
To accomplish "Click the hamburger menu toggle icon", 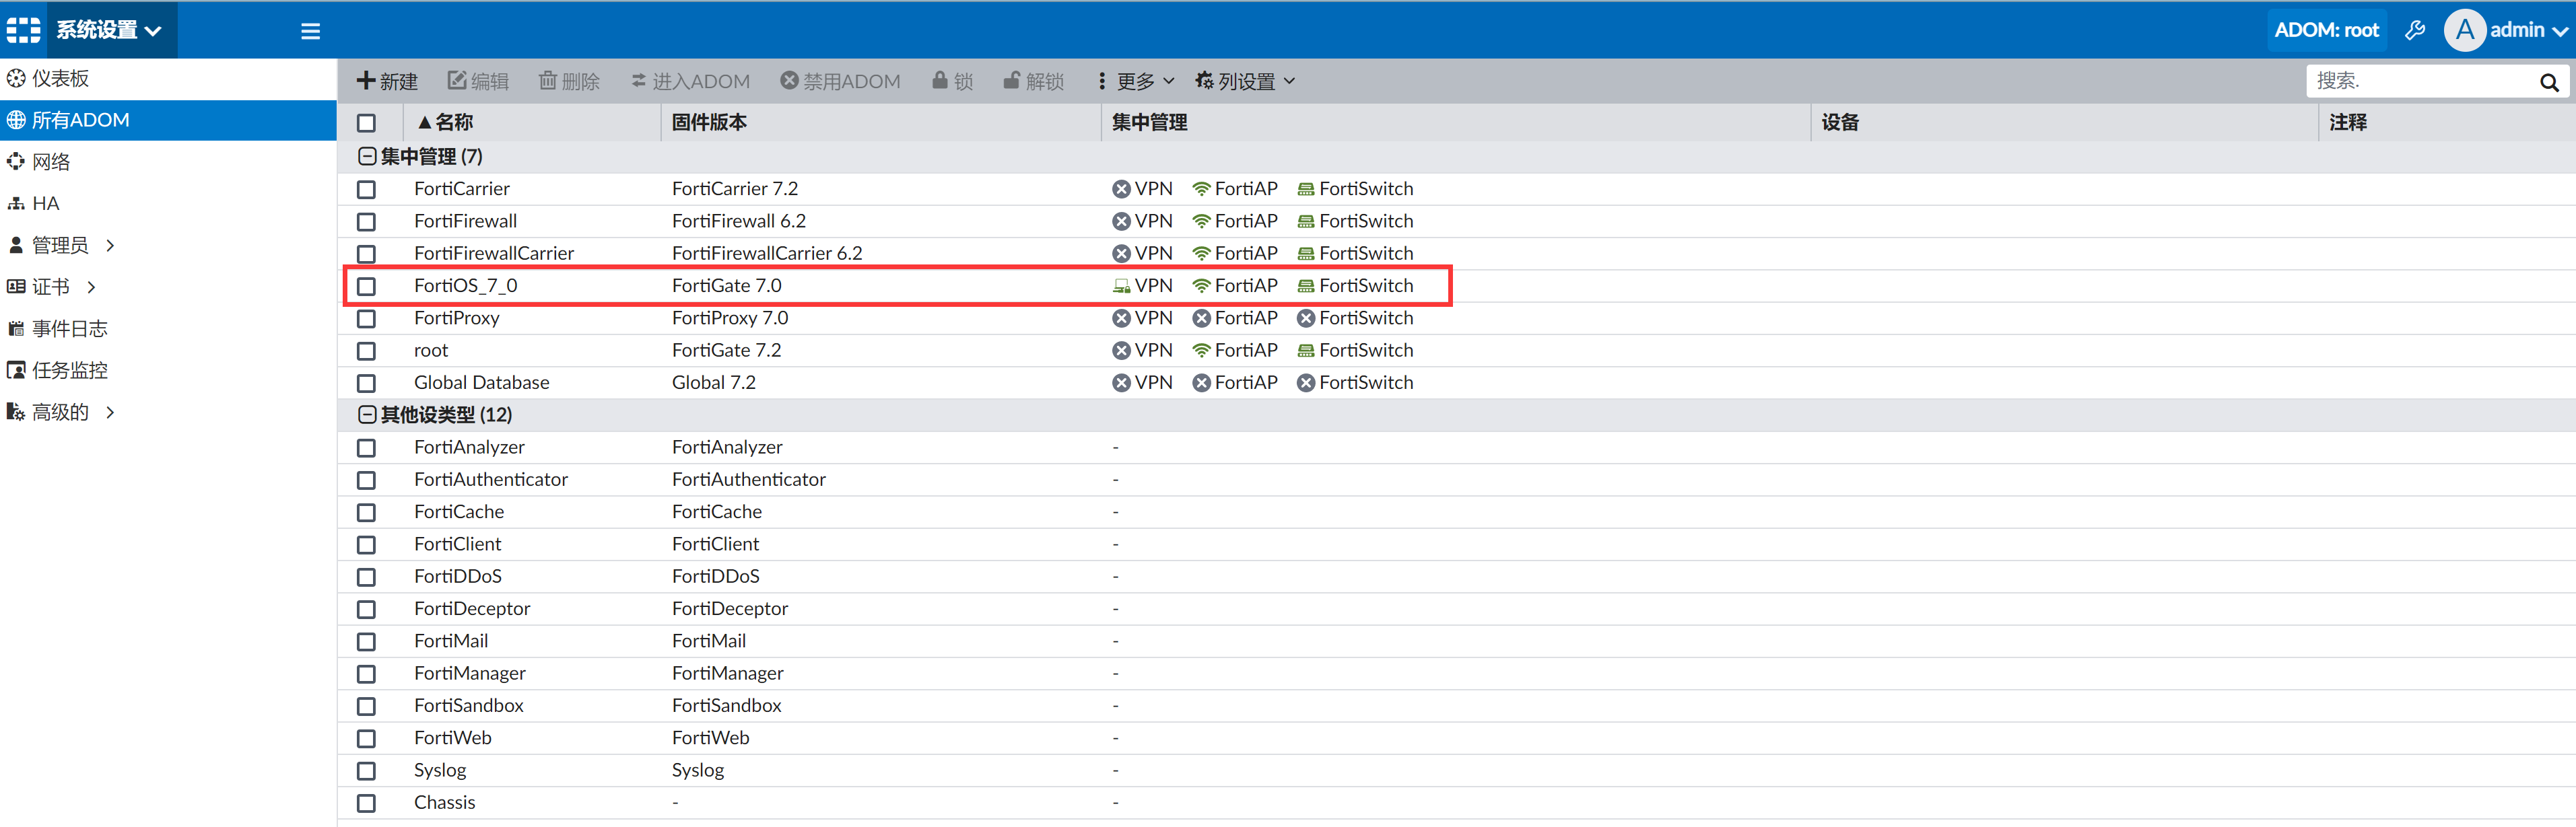I will pyautogui.click(x=310, y=31).
